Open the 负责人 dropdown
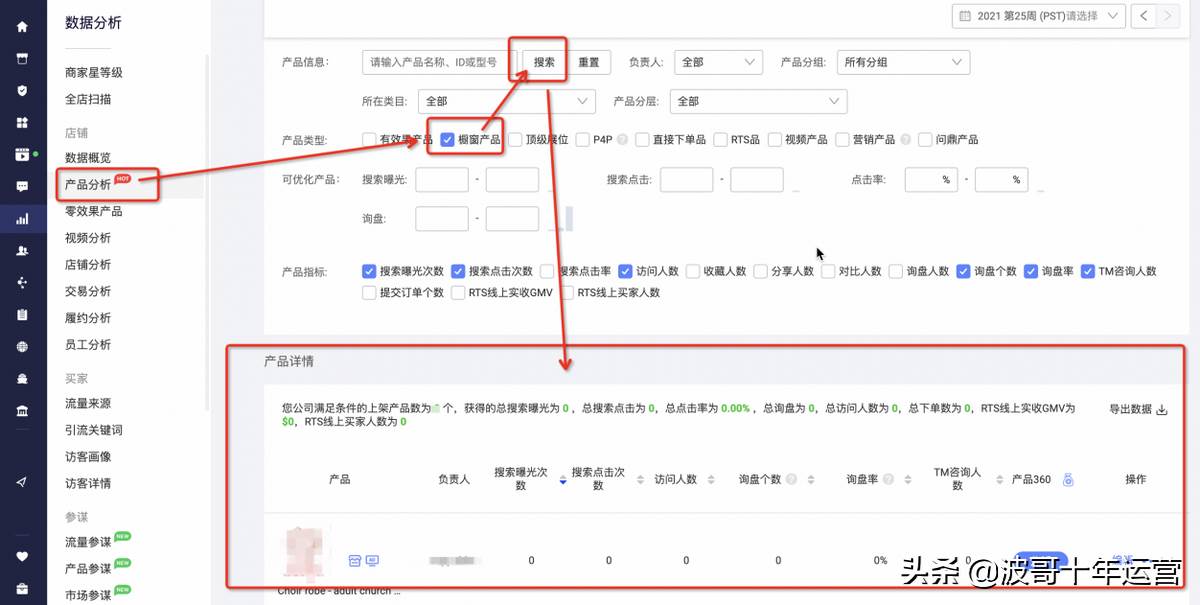This screenshot has height=605, width=1200. point(719,62)
